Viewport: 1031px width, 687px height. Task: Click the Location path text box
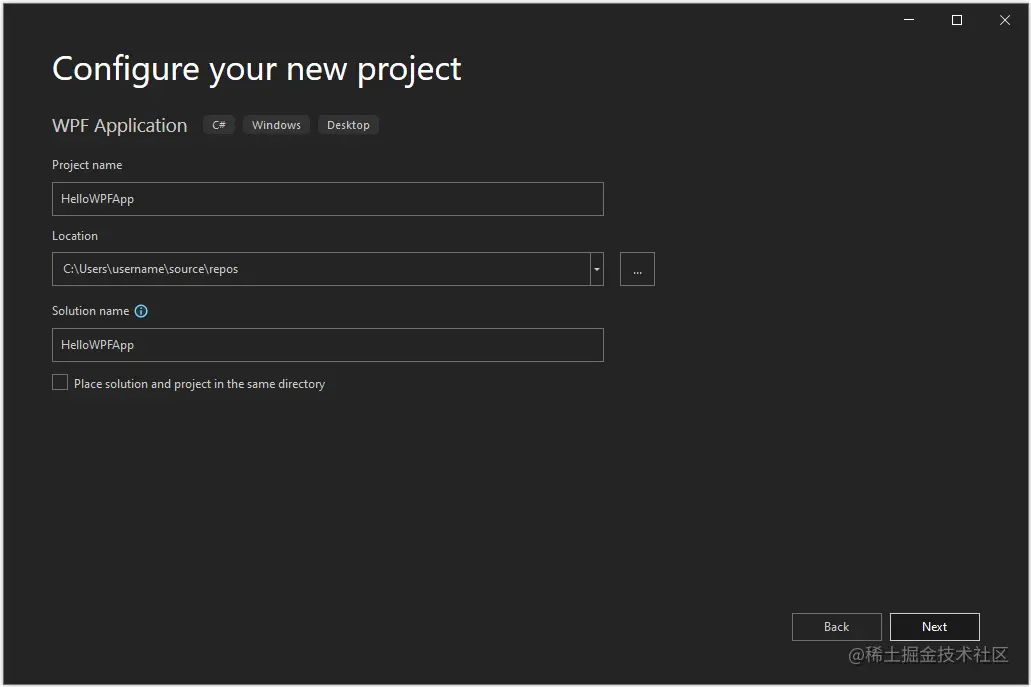click(x=321, y=269)
